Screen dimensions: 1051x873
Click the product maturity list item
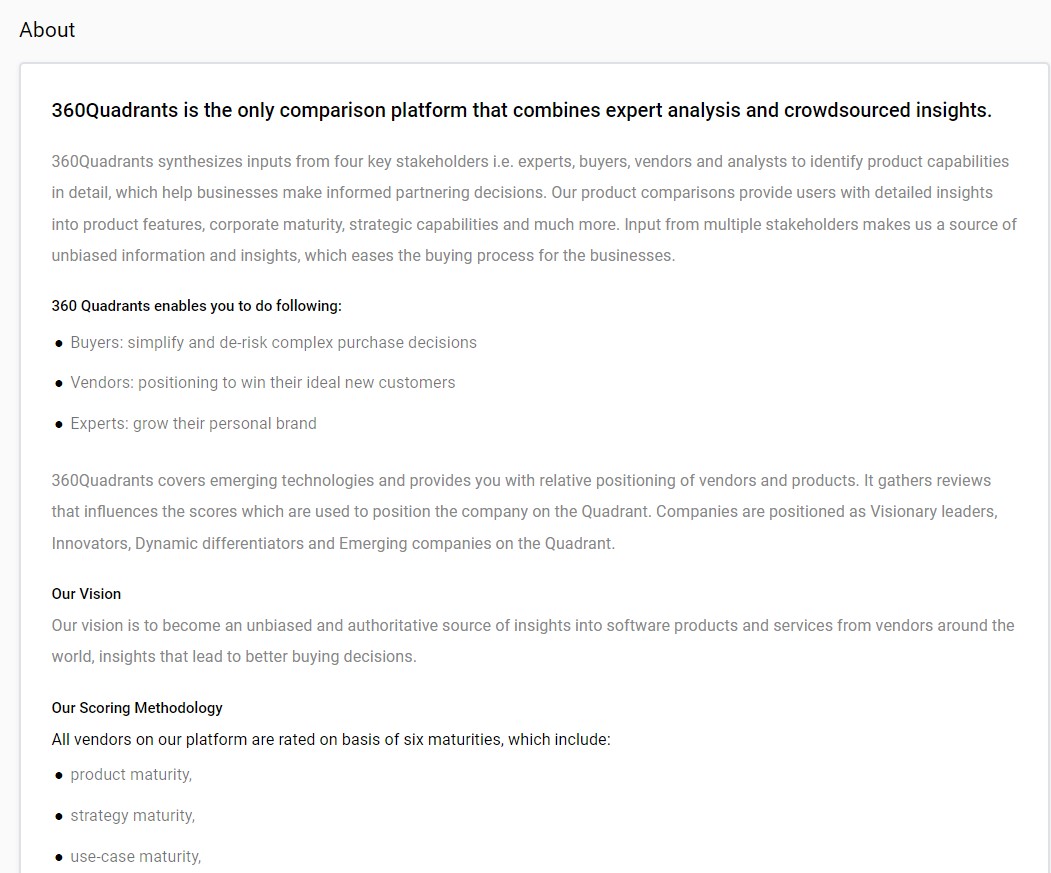pyautogui.click(x=131, y=774)
